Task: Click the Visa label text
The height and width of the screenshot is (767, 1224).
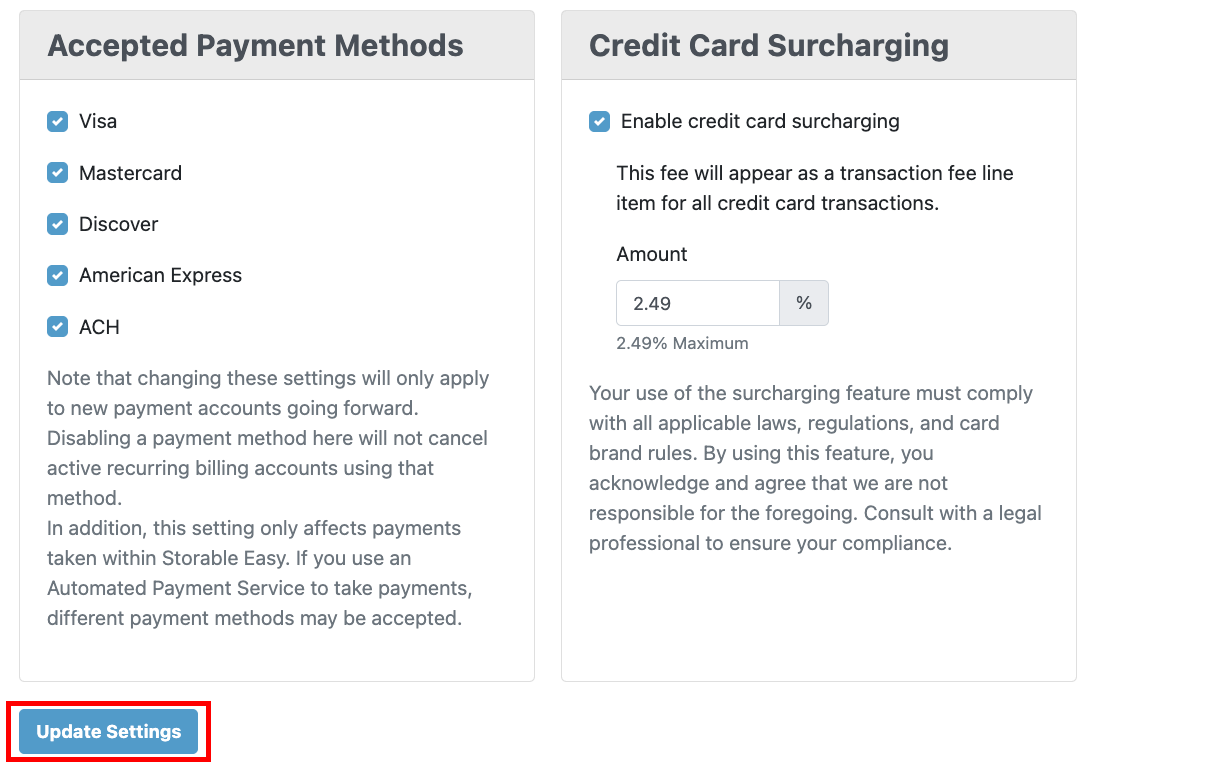Action: (98, 122)
